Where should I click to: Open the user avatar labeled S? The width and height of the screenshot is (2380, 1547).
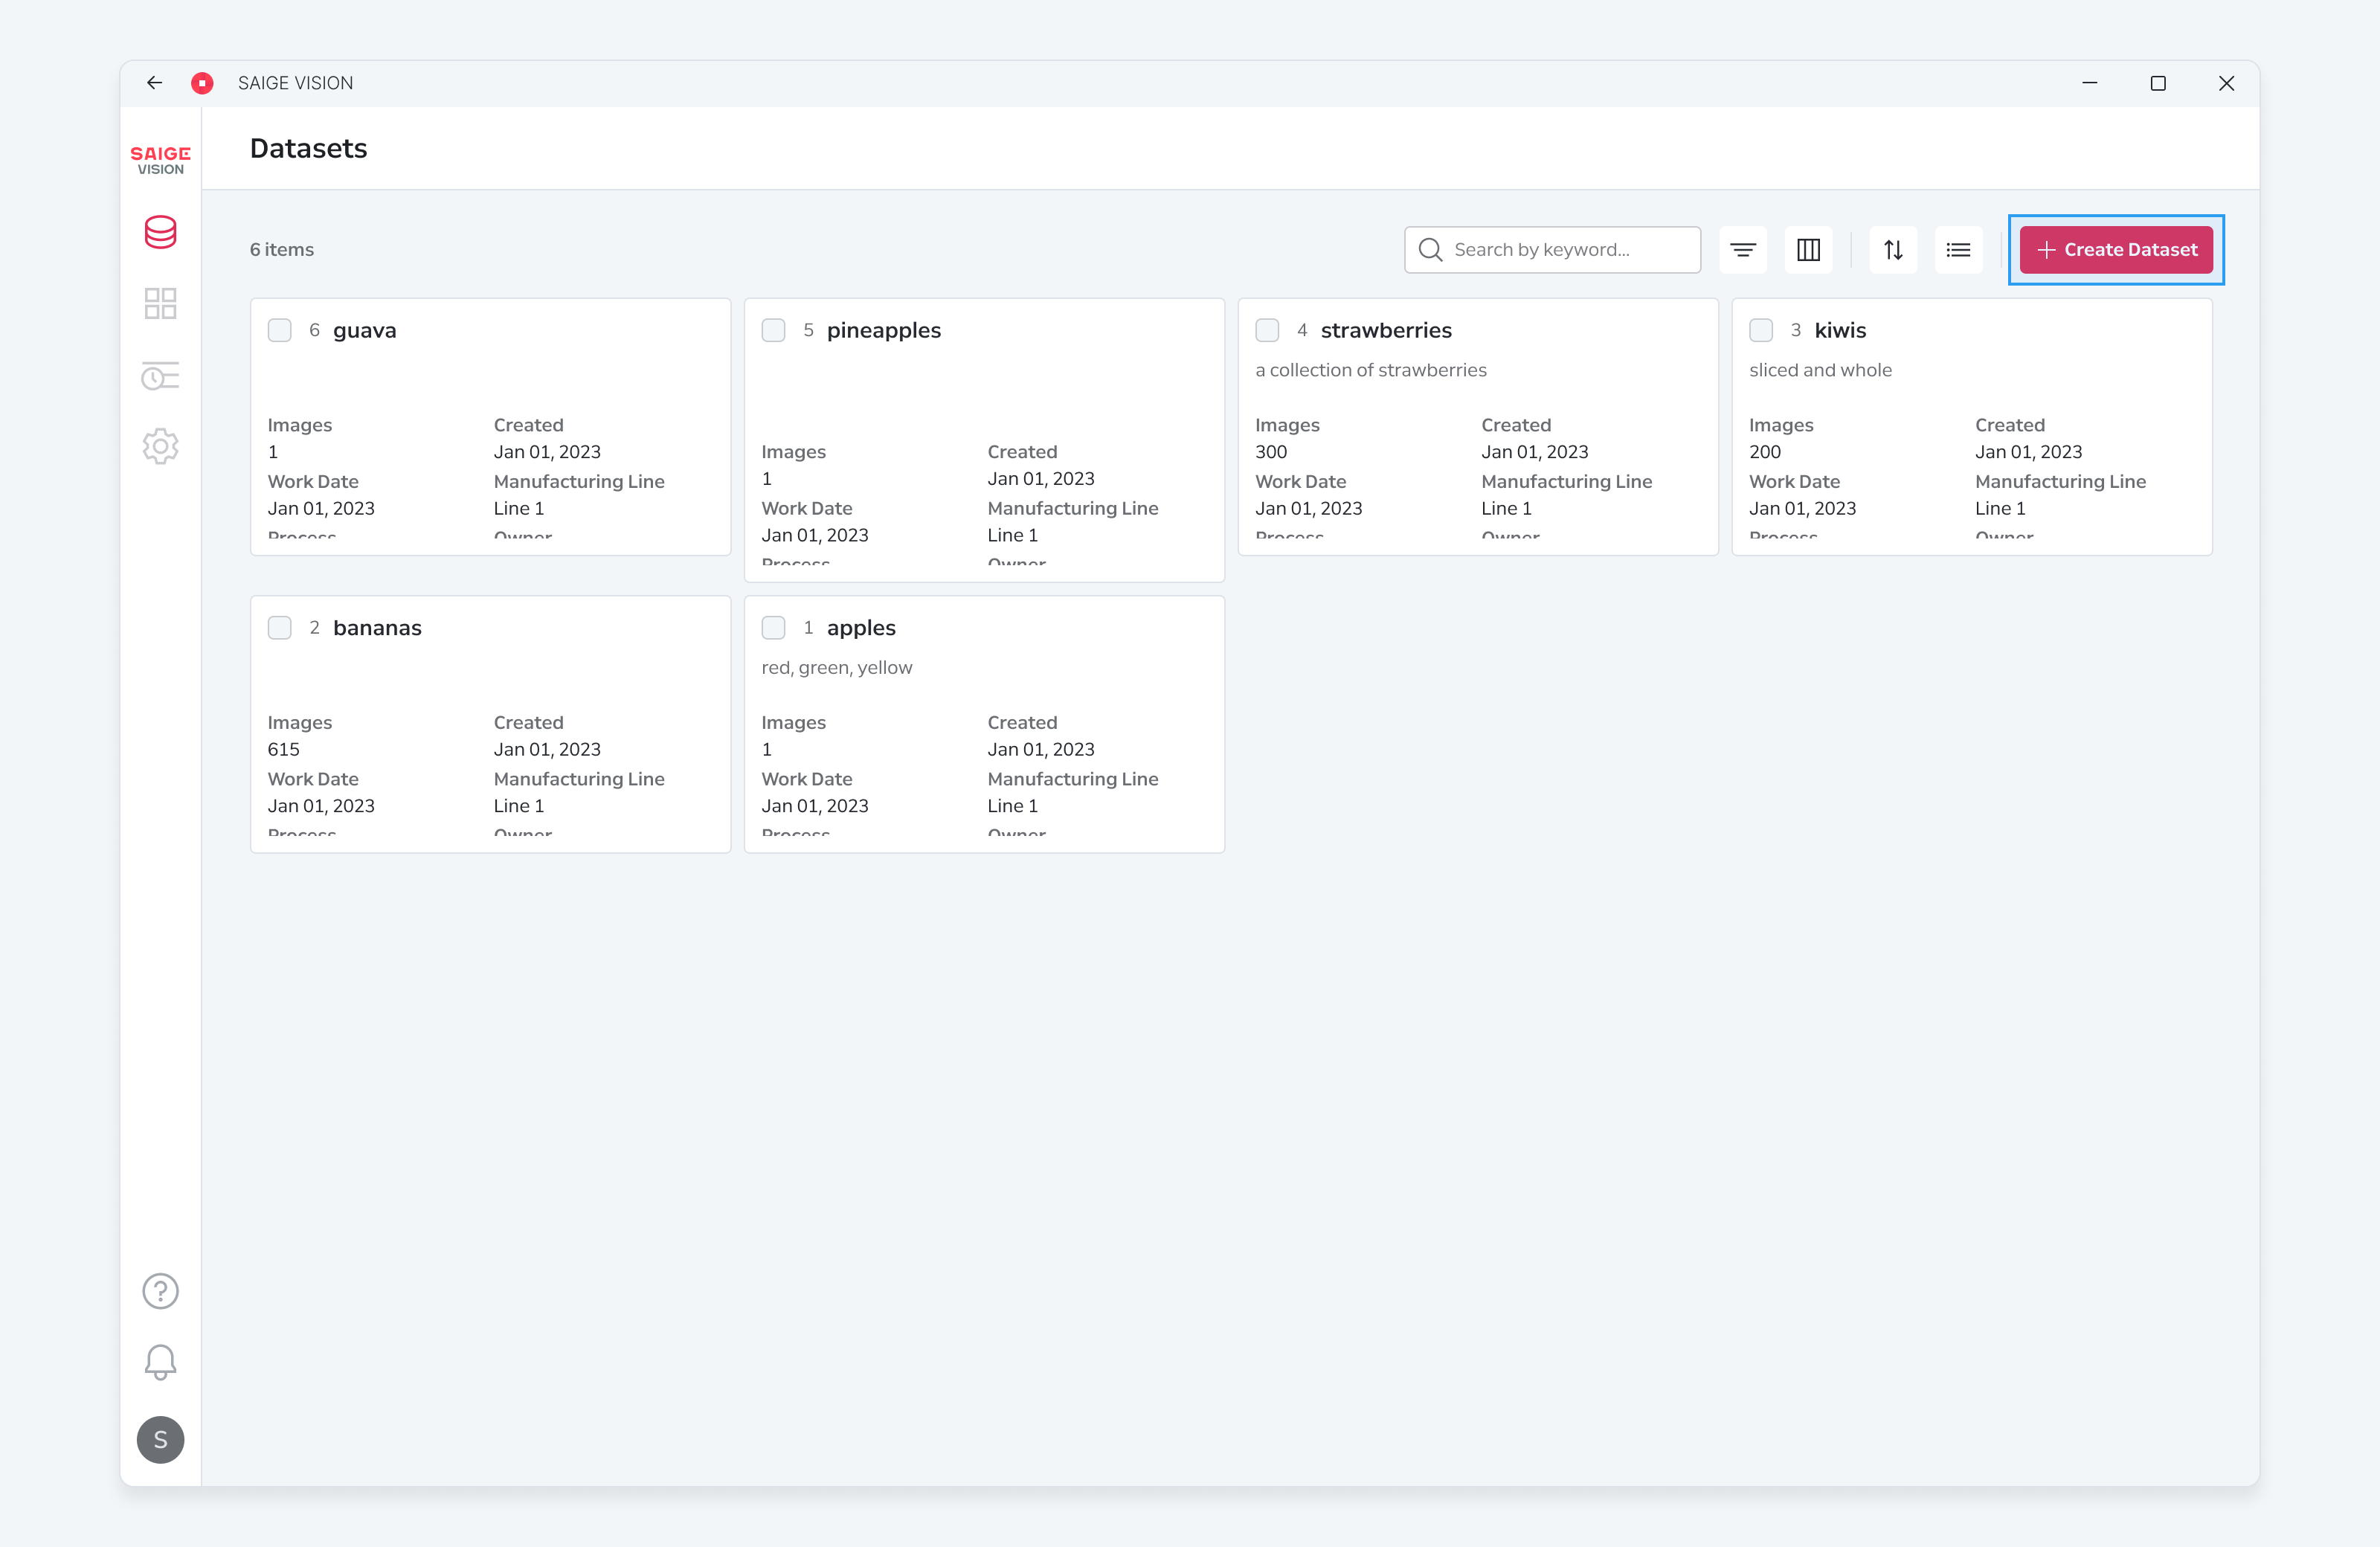click(160, 1440)
